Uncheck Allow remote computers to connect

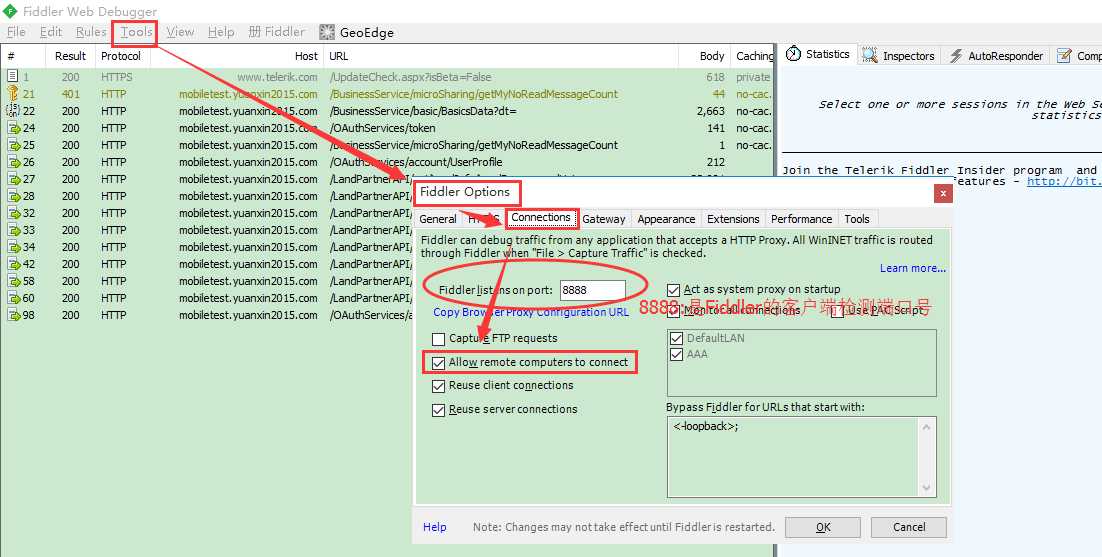click(439, 362)
